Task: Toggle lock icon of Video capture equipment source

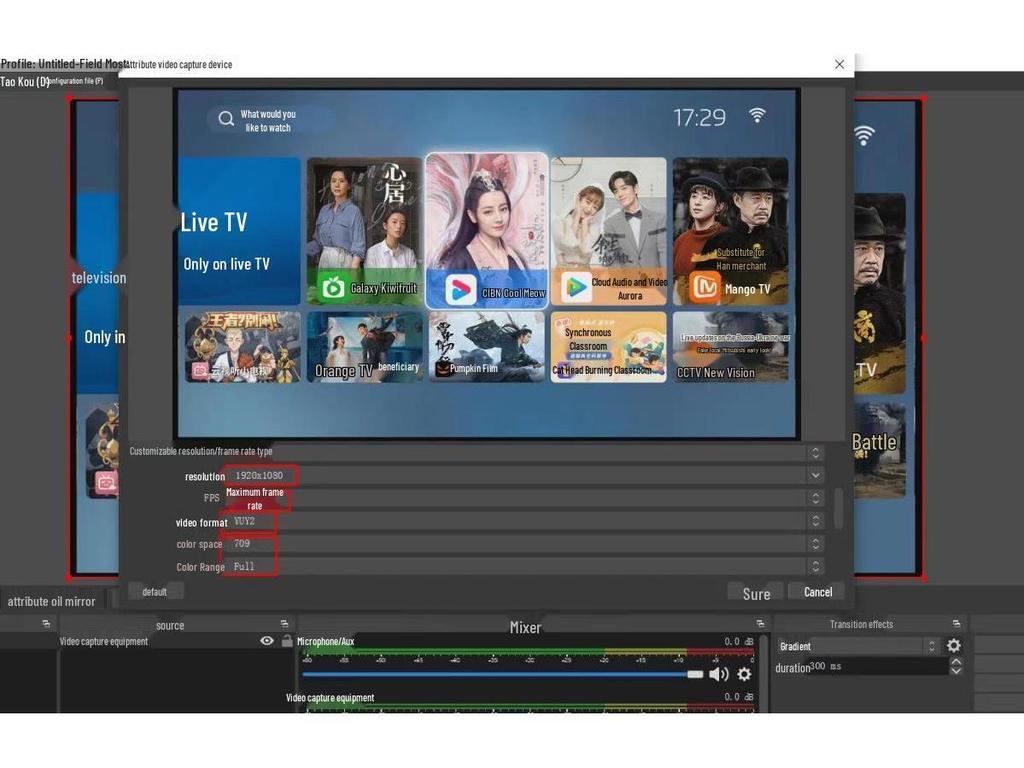Action: point(287,641)
